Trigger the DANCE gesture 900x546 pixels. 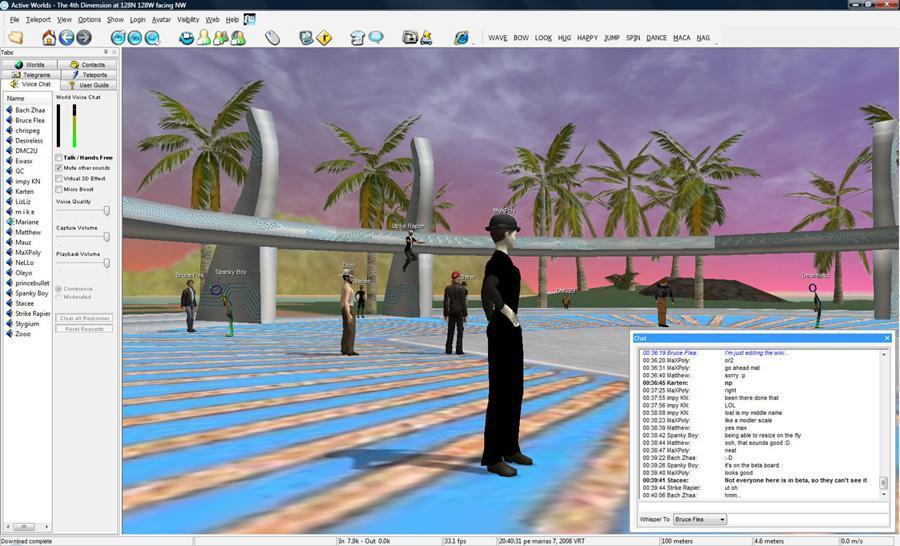657,38
